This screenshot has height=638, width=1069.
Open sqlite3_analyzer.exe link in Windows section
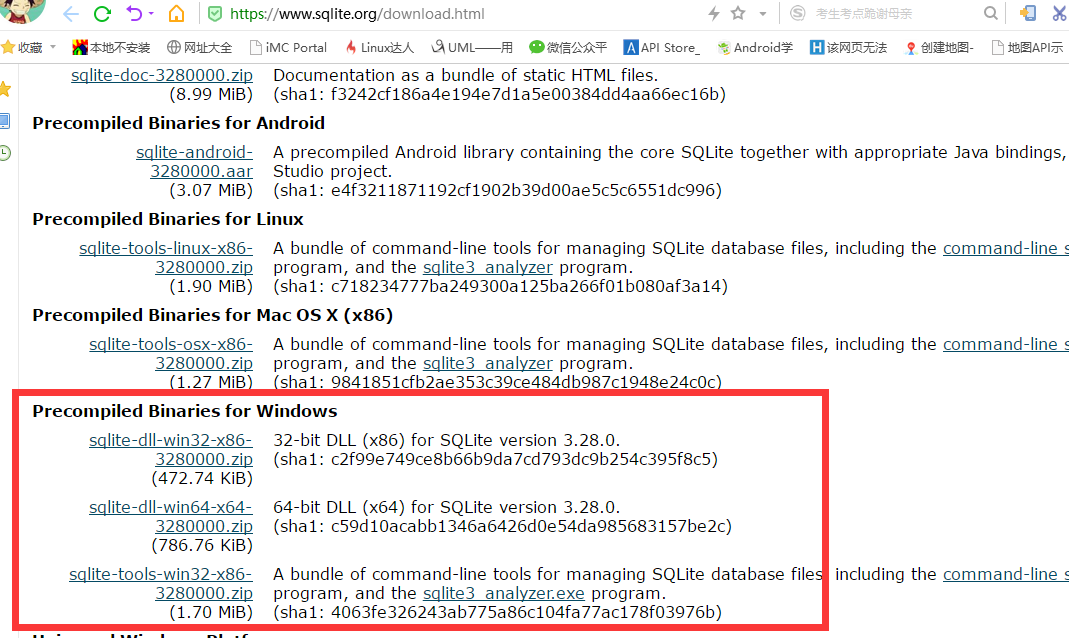504,593
